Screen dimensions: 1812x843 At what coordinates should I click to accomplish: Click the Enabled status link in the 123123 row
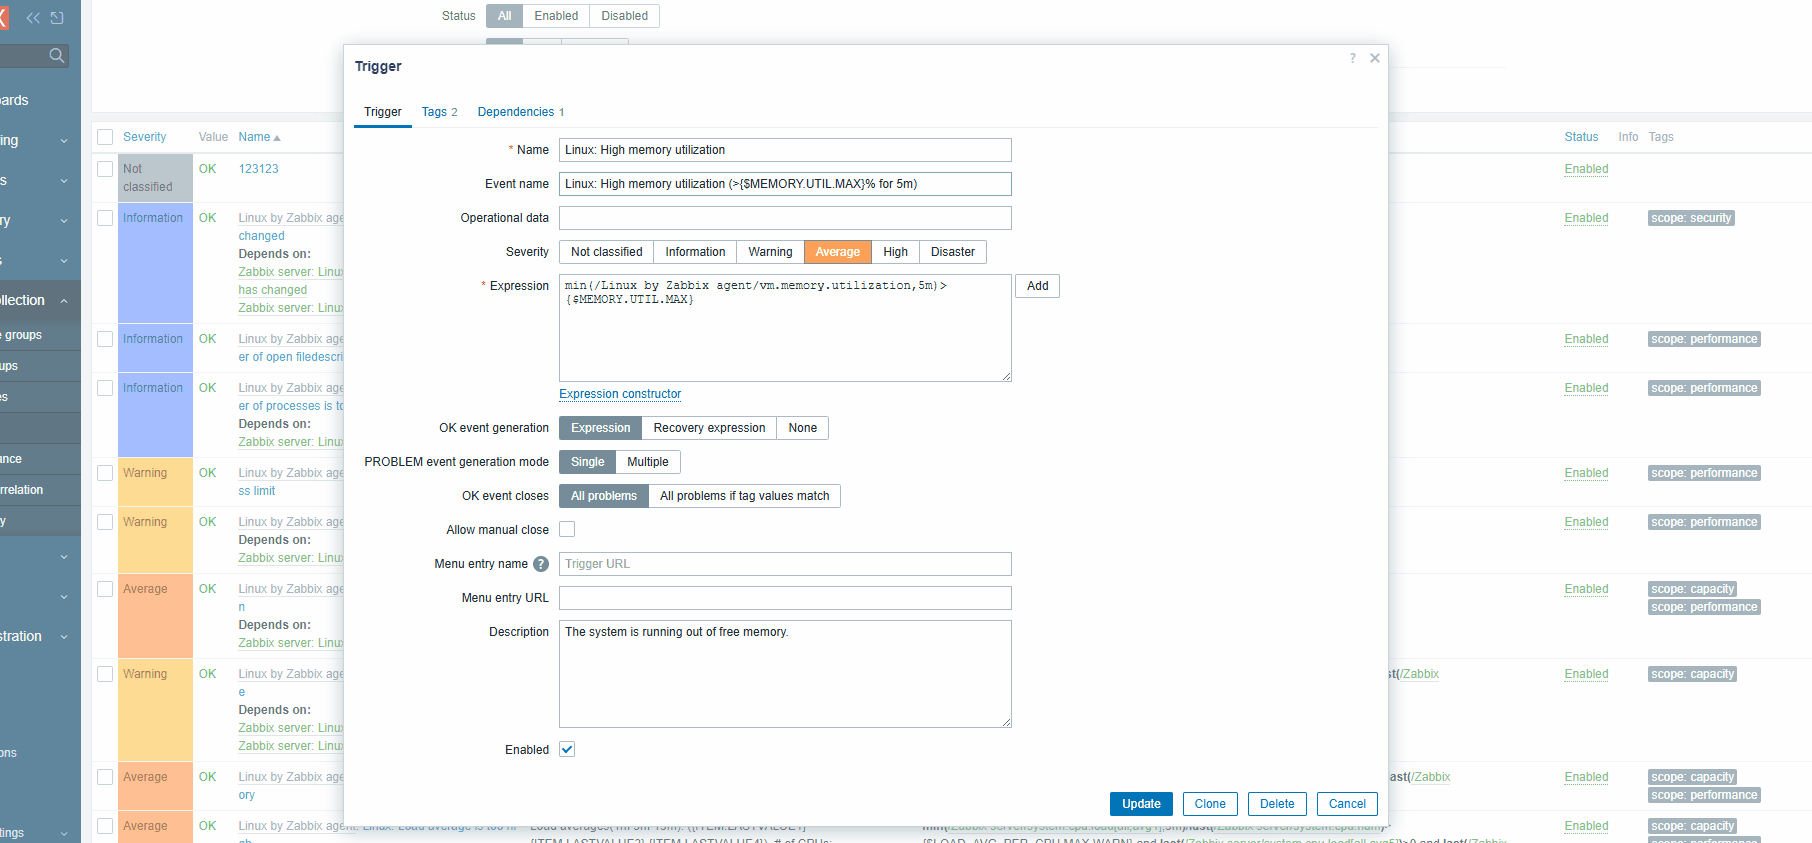click(x=1586, y=169)
